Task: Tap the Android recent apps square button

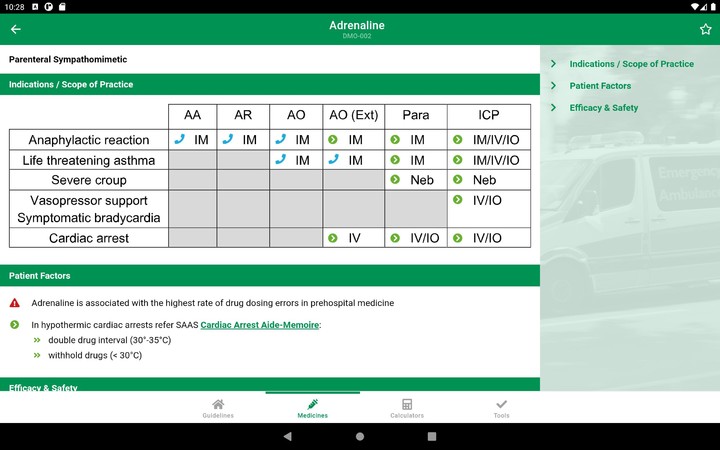Action: (432, 436)
